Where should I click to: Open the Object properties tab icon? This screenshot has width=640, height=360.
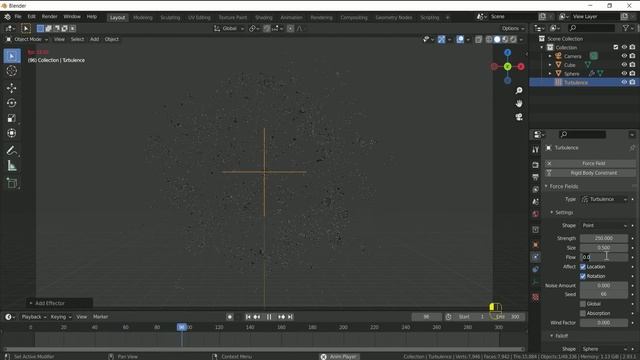tap(536, 244)
